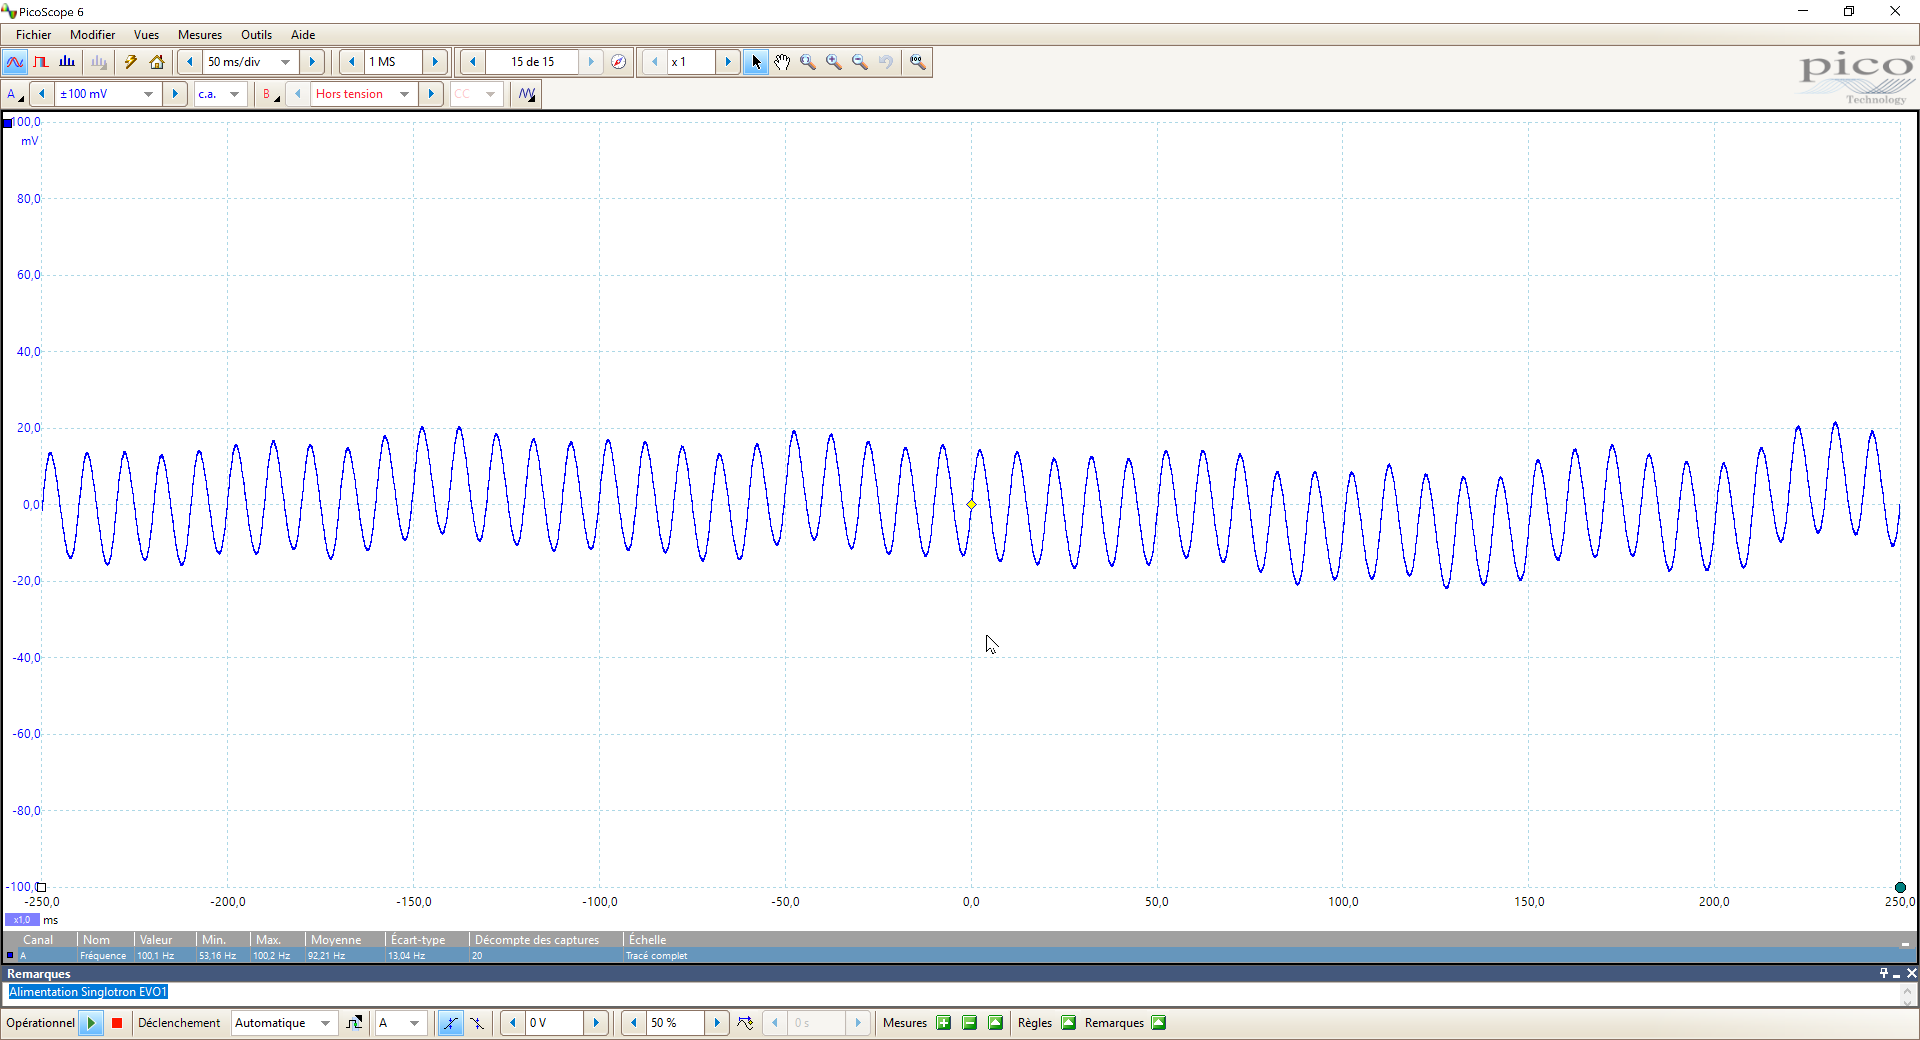Switch to Spectrum mode icon
Screen dimensions: 1920x1040
pos(67,62)
